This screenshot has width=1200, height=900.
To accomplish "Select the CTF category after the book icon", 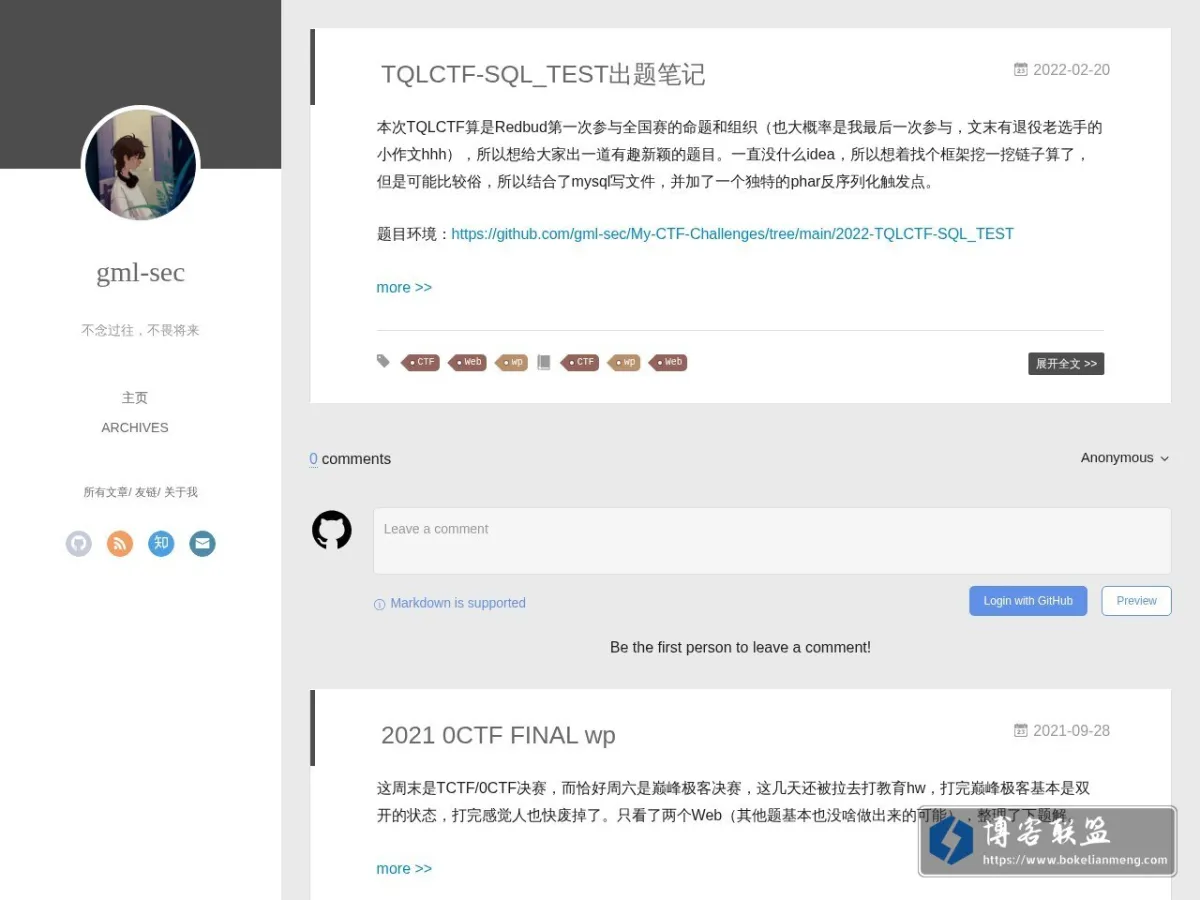I will pos(580,362).
